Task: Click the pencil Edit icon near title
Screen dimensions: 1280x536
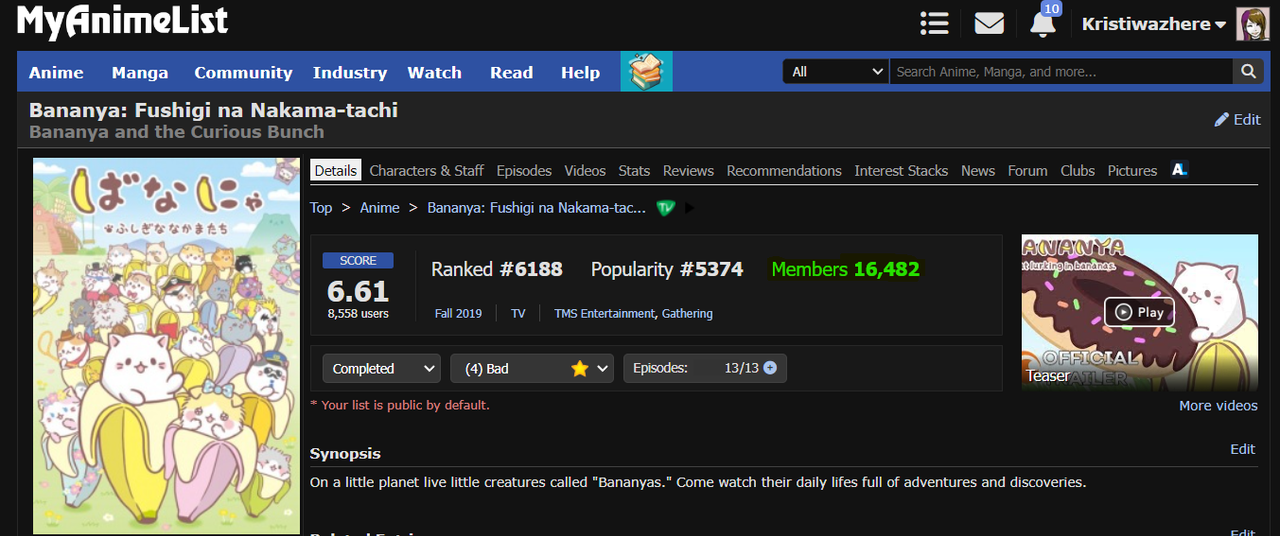Action: 1221,119
